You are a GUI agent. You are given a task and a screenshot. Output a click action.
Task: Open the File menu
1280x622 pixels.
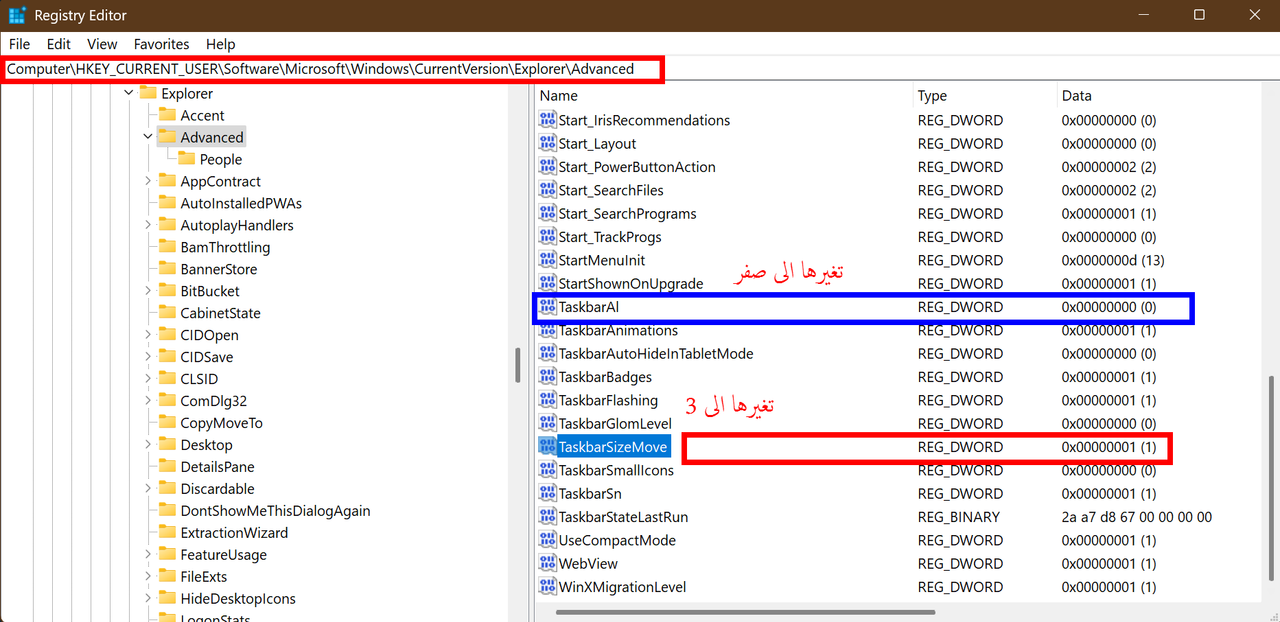pyautogui.click(x=19, y=44)
